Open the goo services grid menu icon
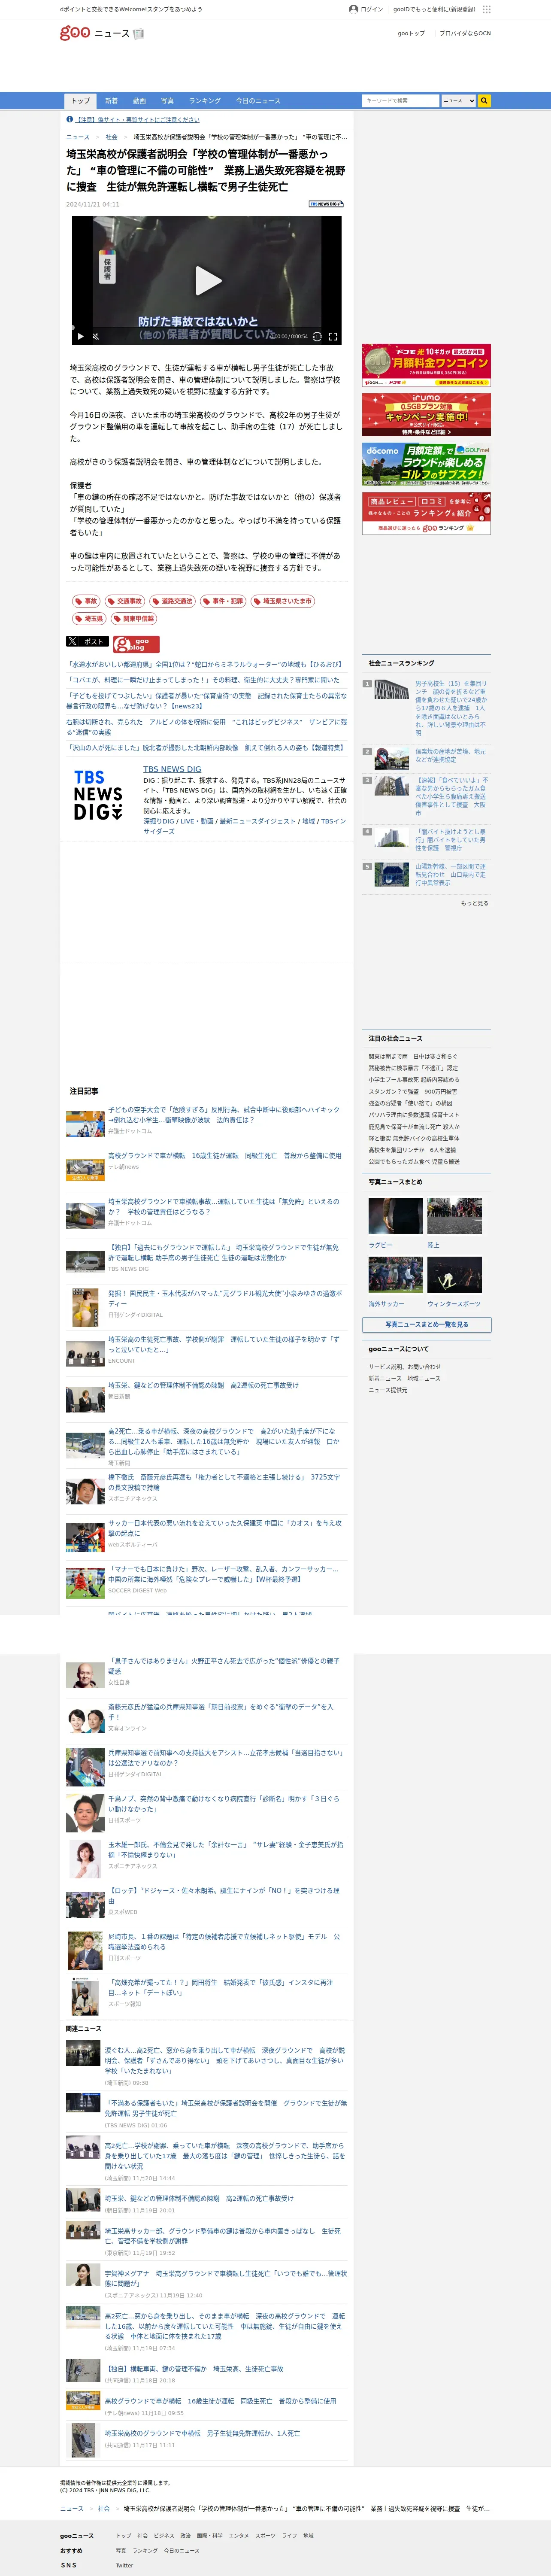The image size is (551, 2576). click(486, 9)
